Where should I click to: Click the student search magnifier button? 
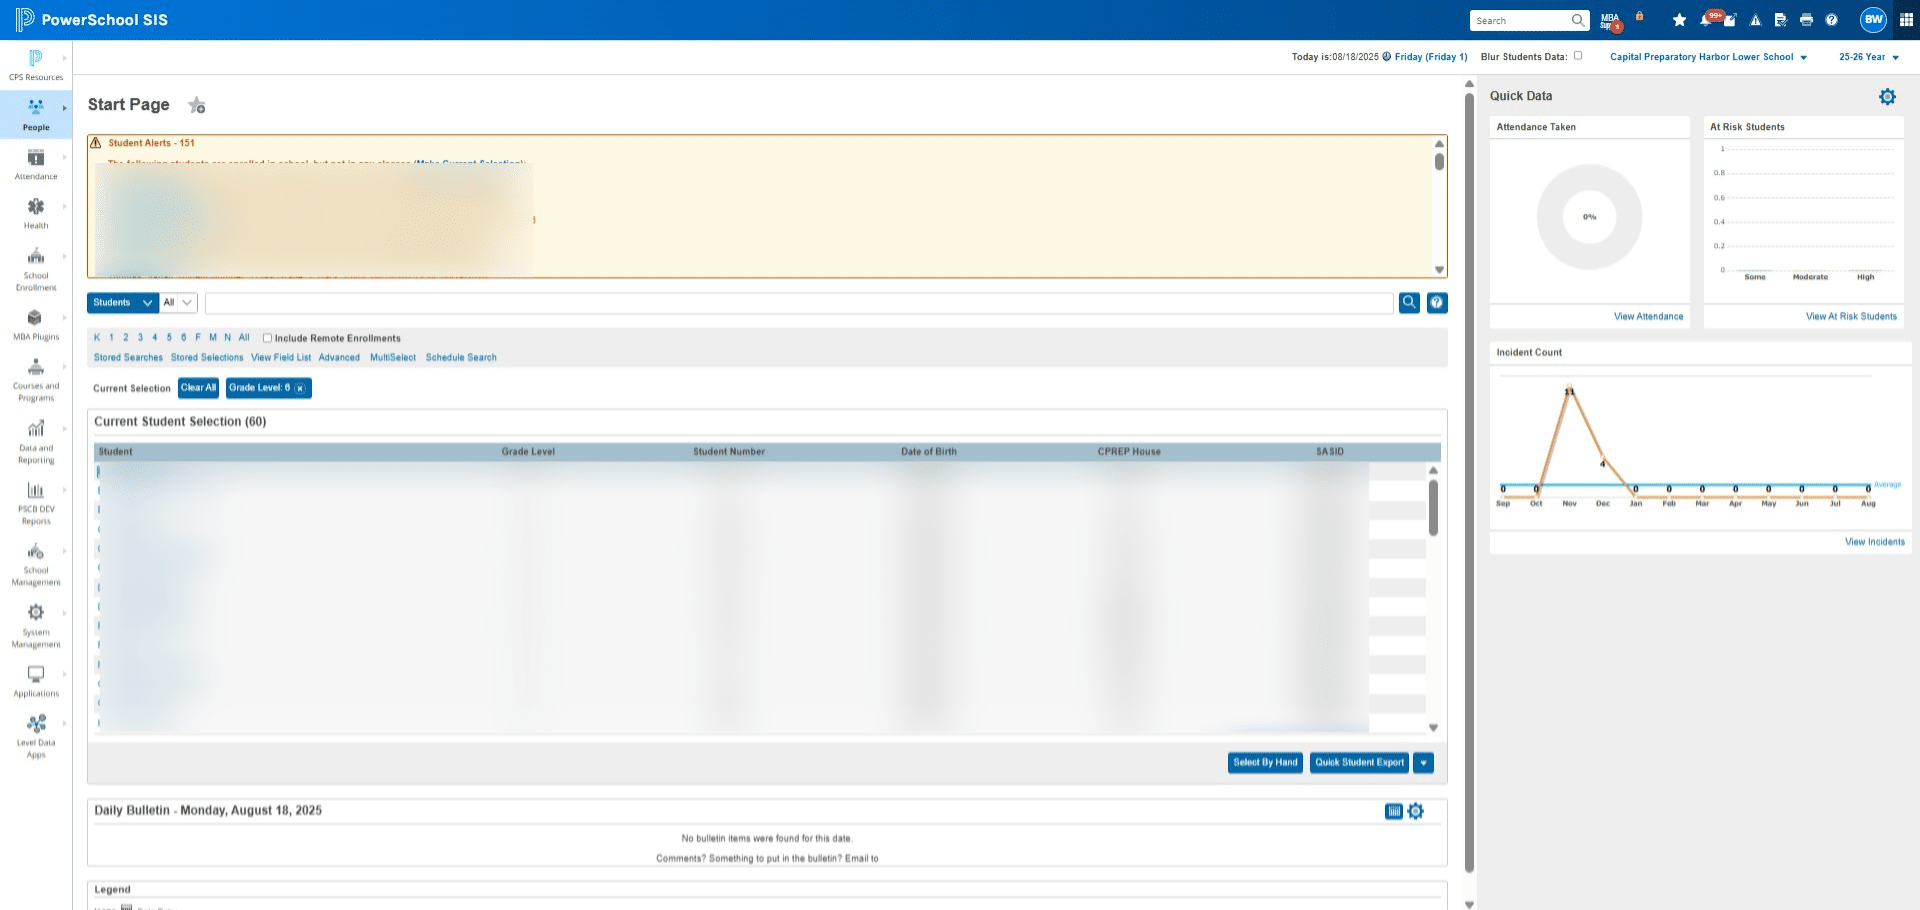[x=1409, y=302]
